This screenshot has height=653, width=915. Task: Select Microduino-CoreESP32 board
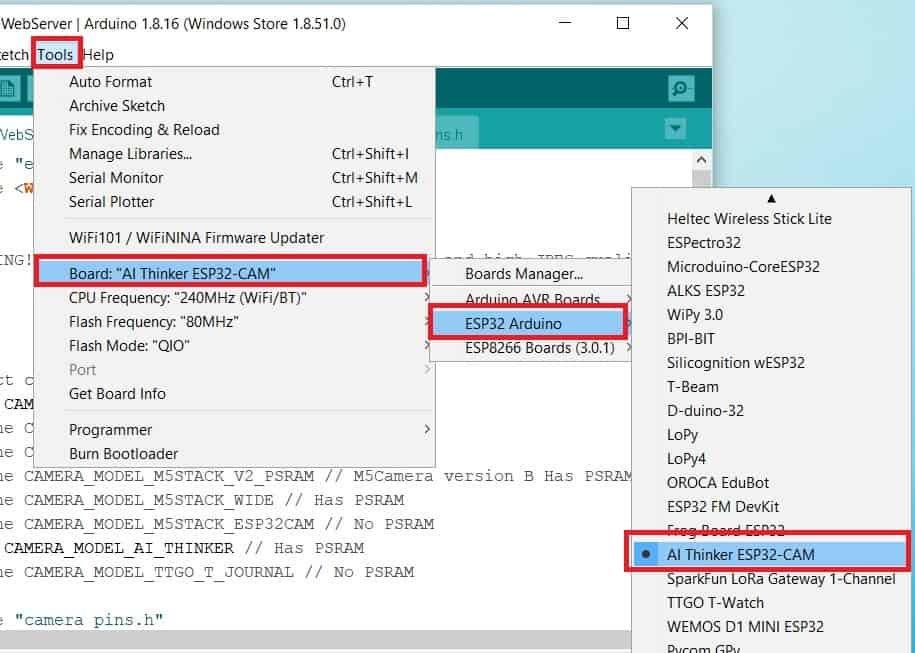coord(771,266)
